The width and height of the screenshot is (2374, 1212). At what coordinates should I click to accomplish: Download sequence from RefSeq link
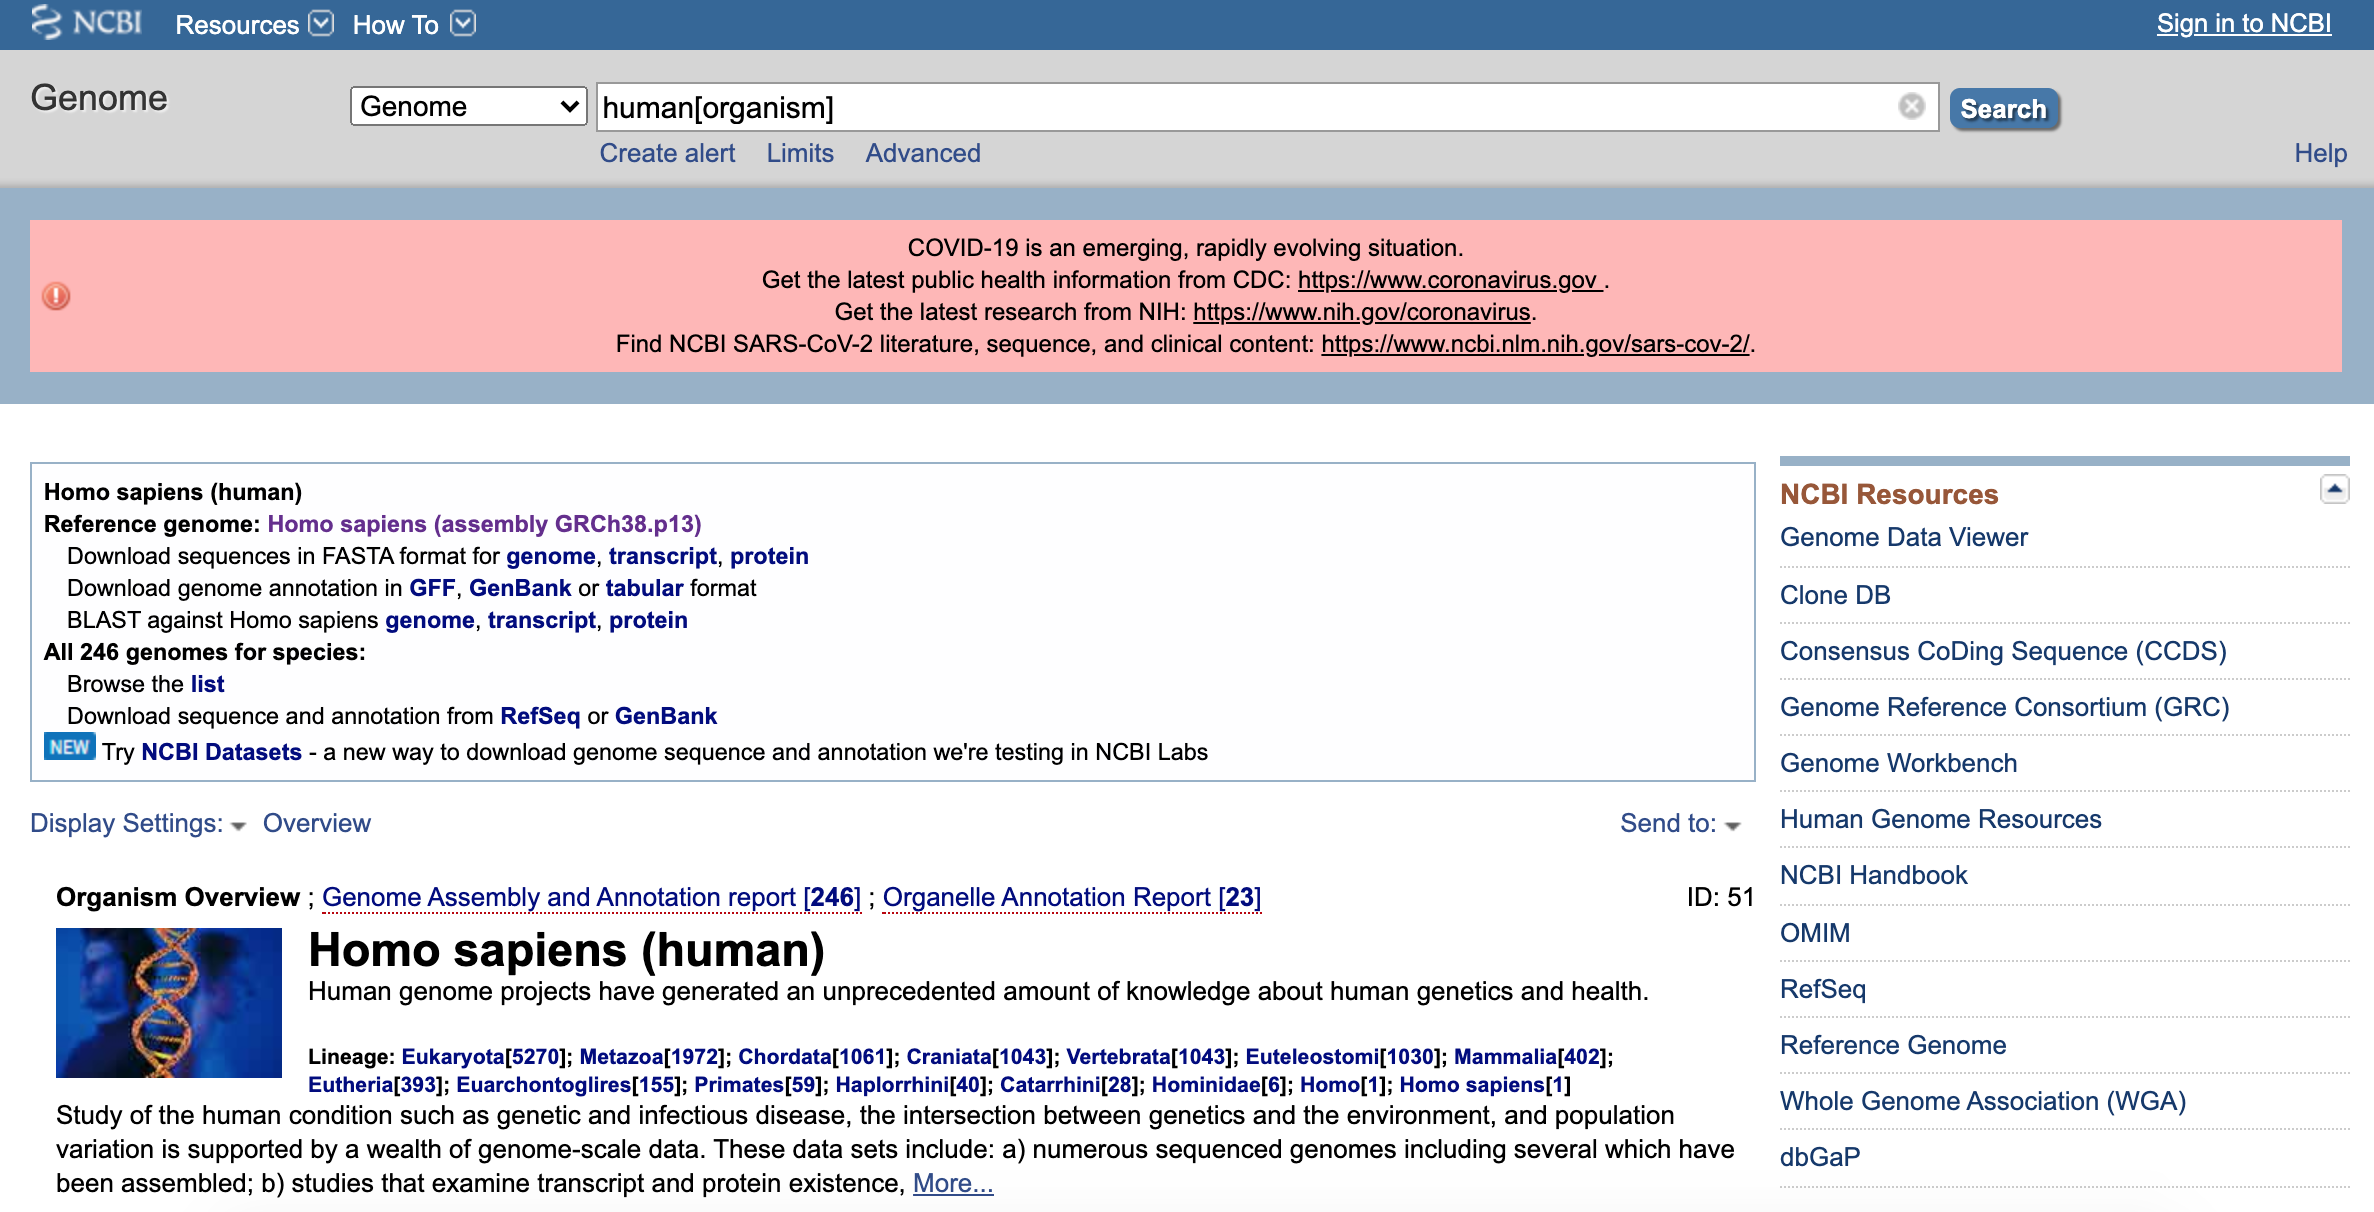(540, 716)
